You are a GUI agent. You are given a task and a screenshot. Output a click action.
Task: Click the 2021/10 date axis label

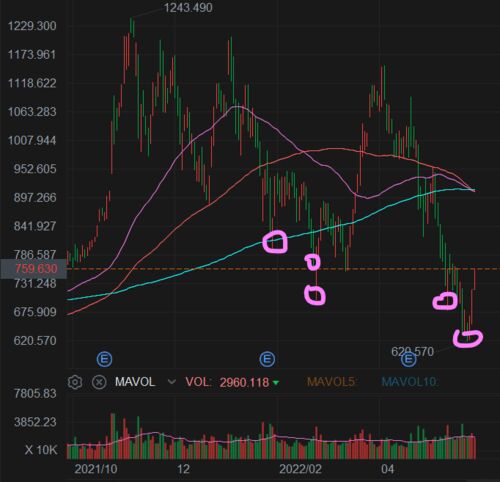pos(96,469)
